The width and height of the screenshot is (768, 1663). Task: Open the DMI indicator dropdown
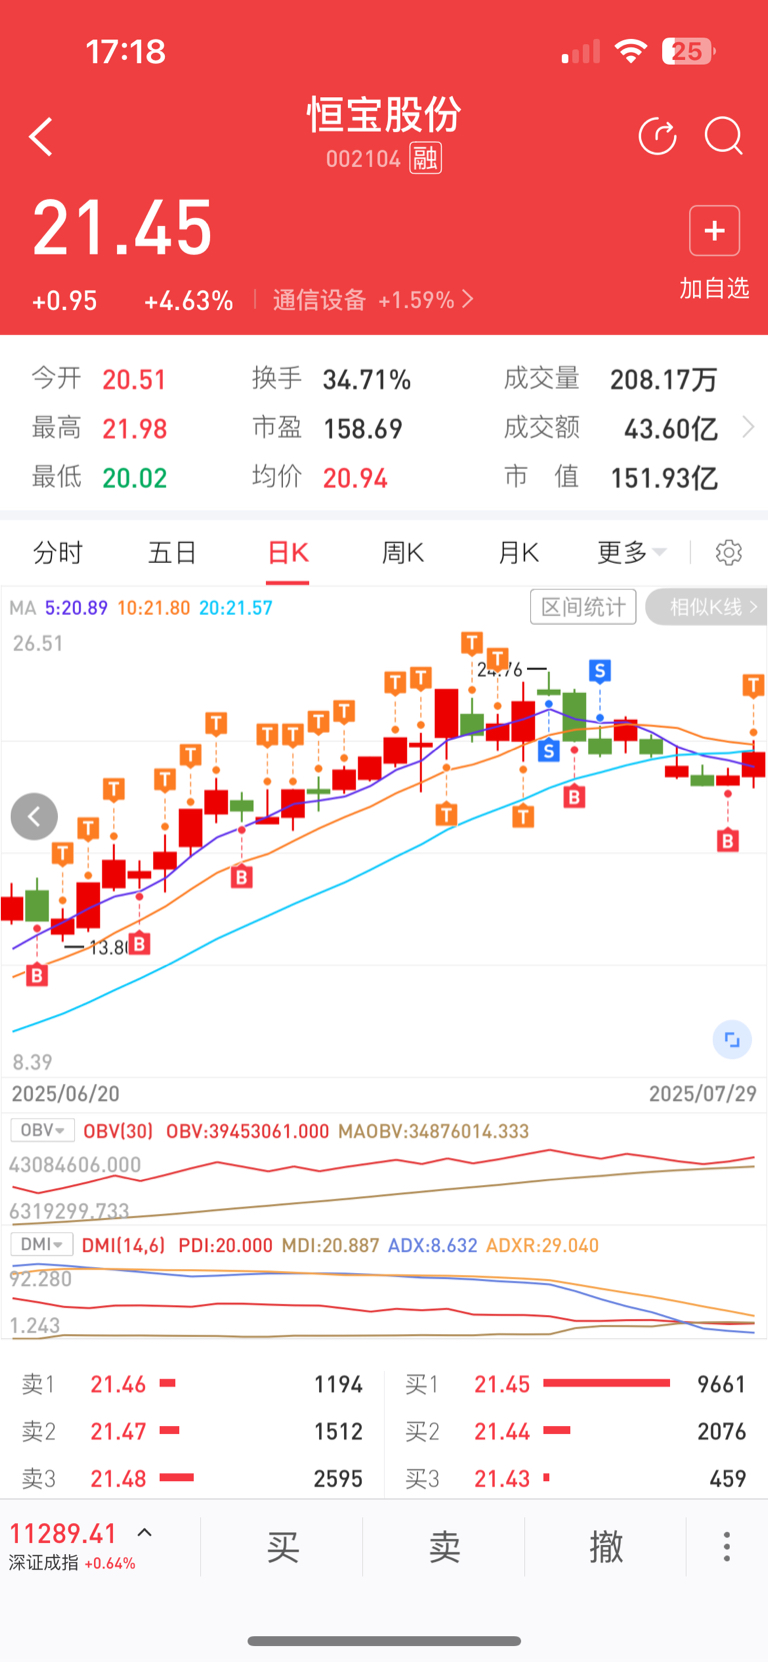[x=41, y=1244]
